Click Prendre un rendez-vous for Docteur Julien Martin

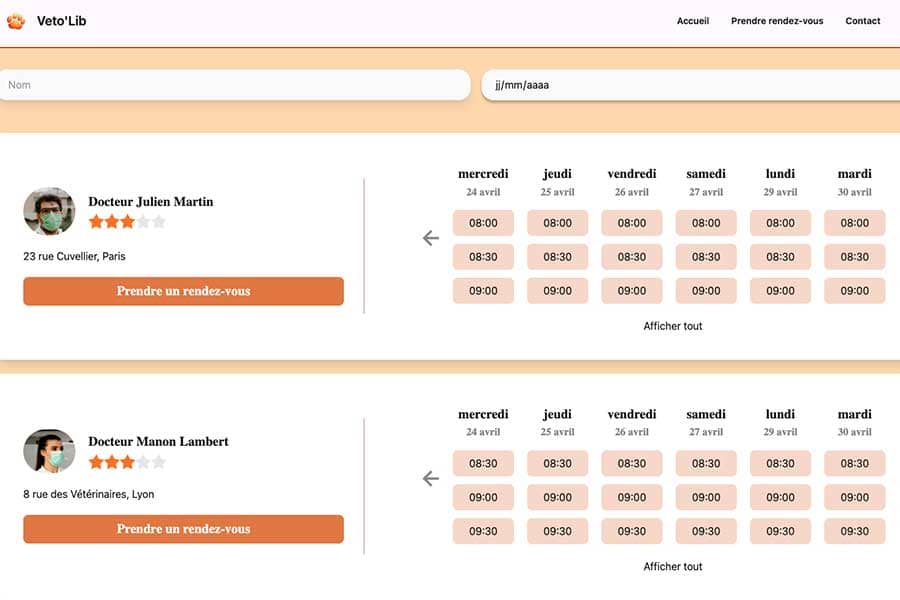pyautogui.click(x=183, y=291)
